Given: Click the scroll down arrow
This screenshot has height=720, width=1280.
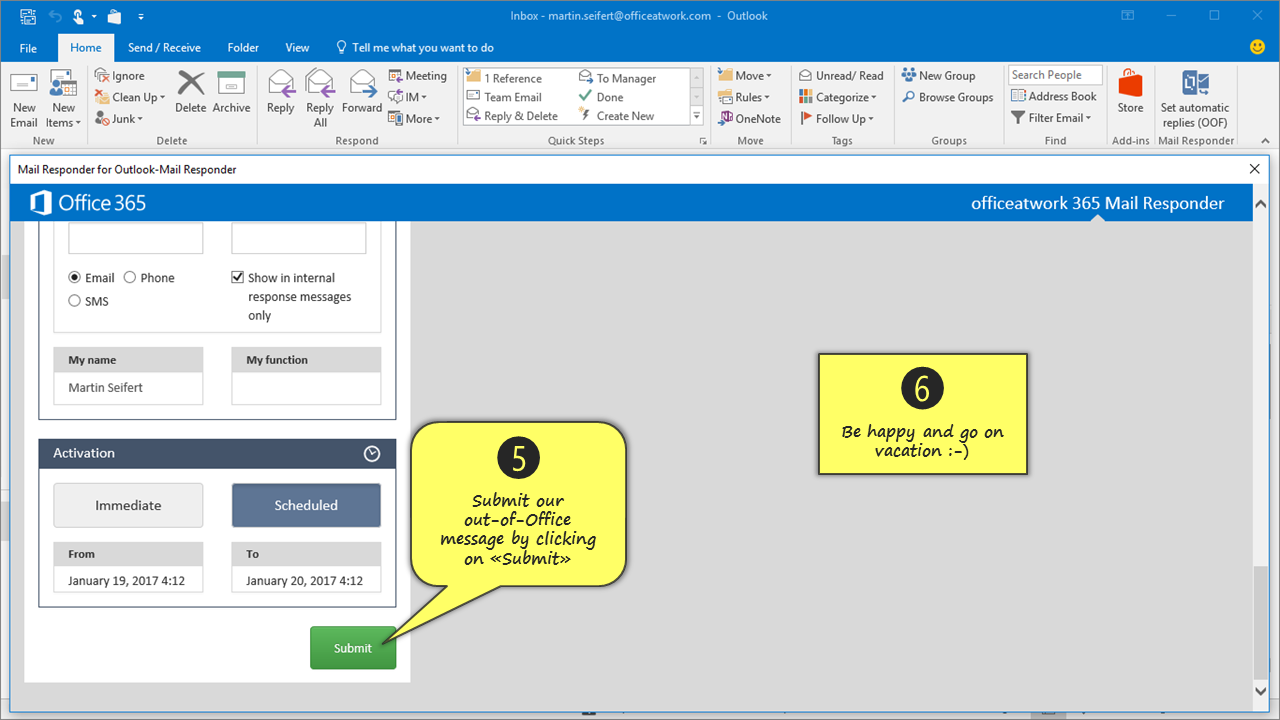Looking at the screenshot, I should (1259, 690).
